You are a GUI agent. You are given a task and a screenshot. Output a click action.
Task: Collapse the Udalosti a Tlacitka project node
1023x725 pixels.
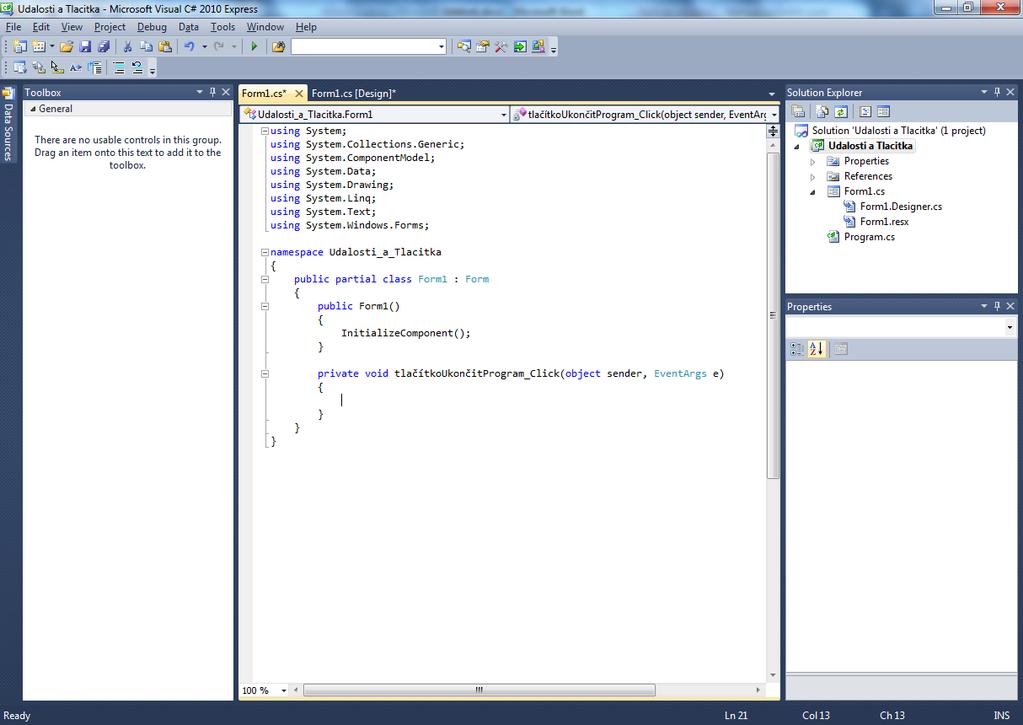point(797,146)
